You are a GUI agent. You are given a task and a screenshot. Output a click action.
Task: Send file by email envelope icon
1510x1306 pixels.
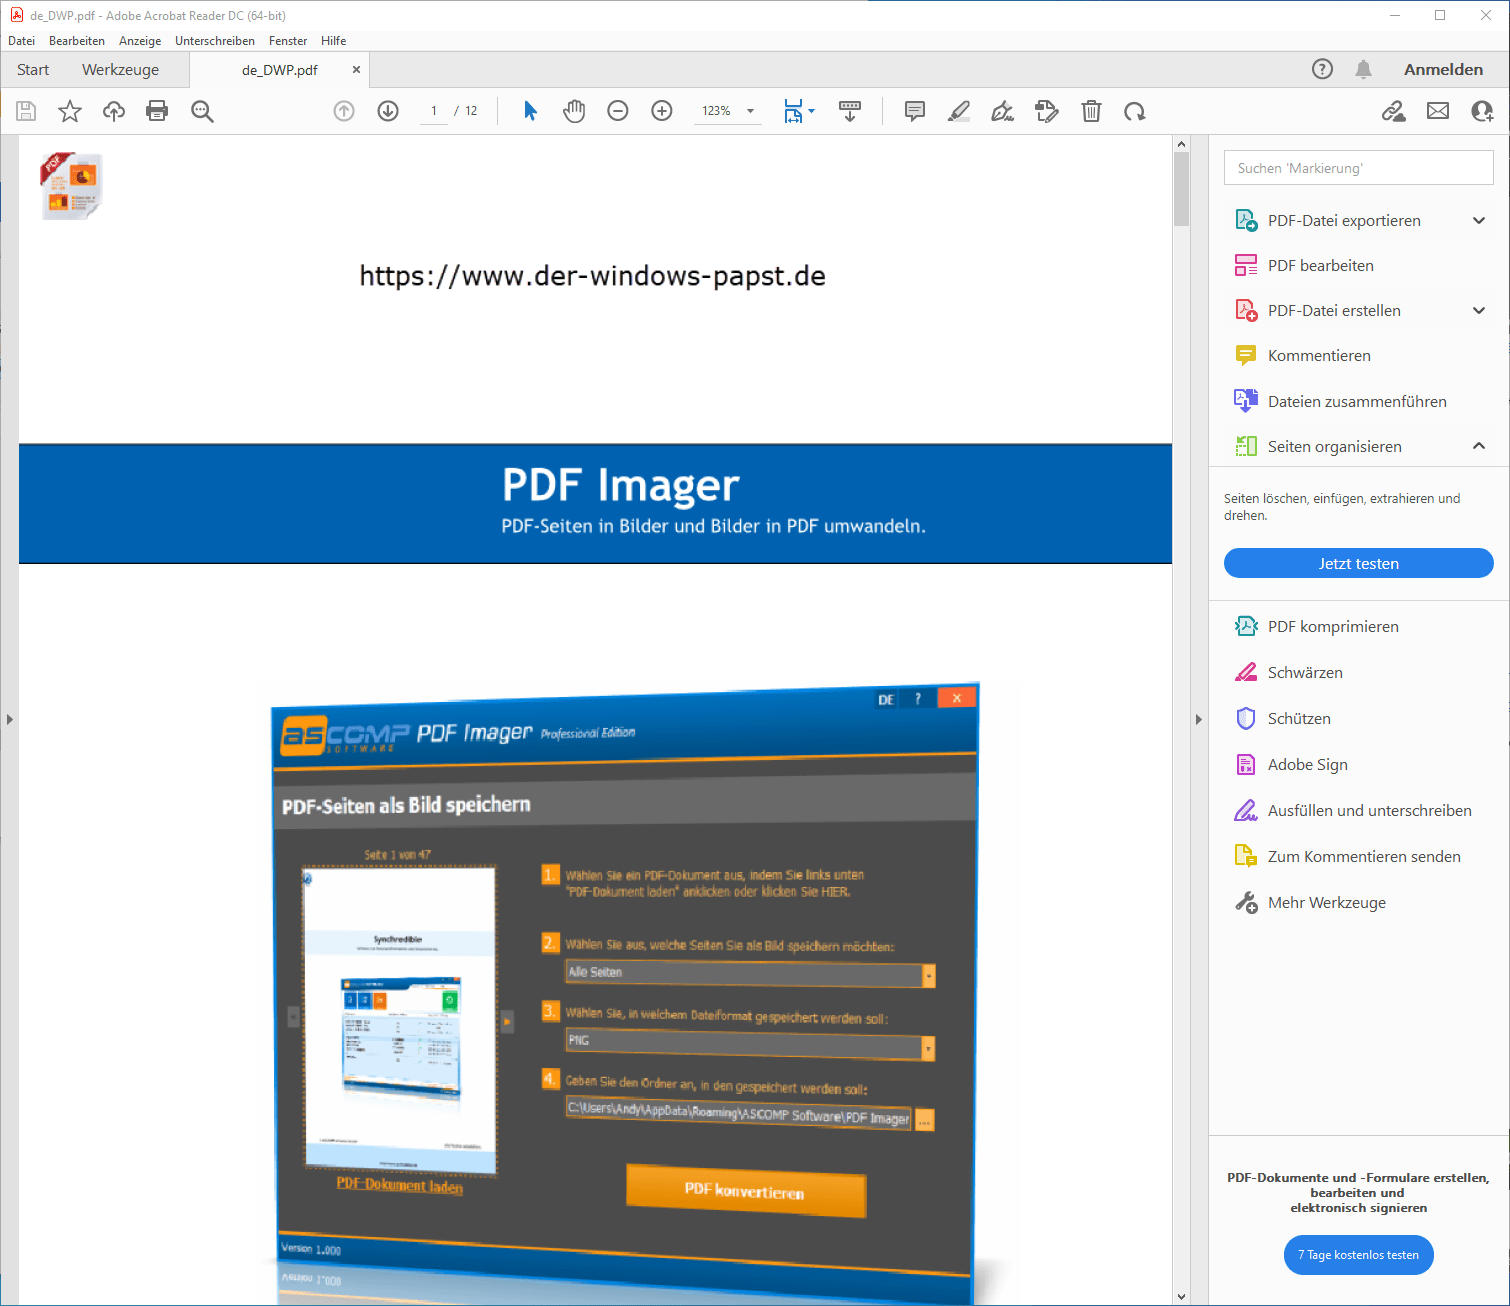(1438, 111)
